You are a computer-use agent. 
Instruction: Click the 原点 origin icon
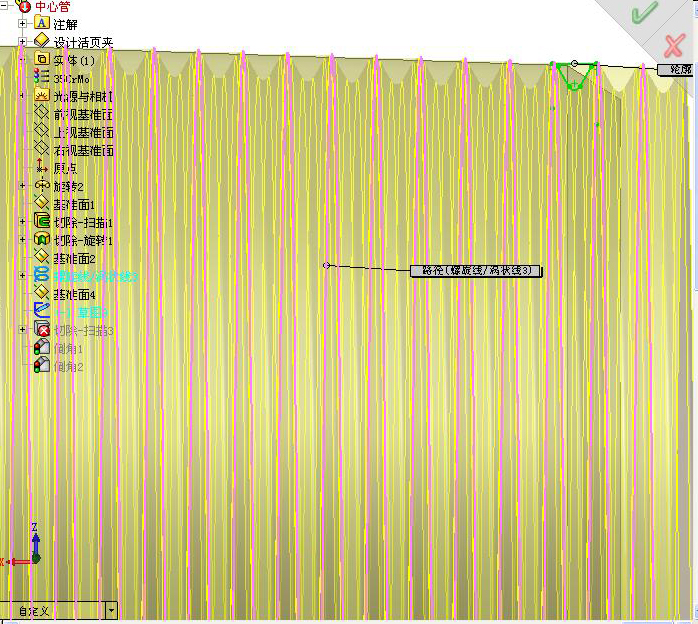click(41, 166)
